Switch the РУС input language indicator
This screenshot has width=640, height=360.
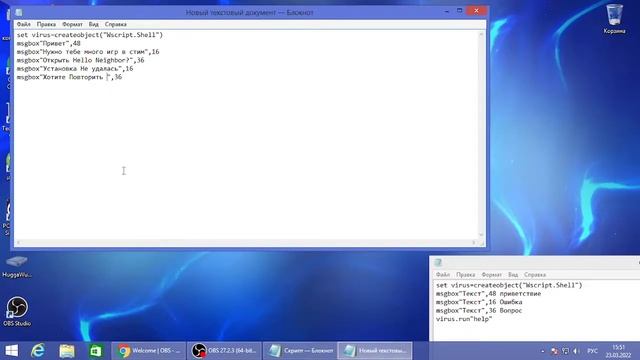(x=593, y=351)
